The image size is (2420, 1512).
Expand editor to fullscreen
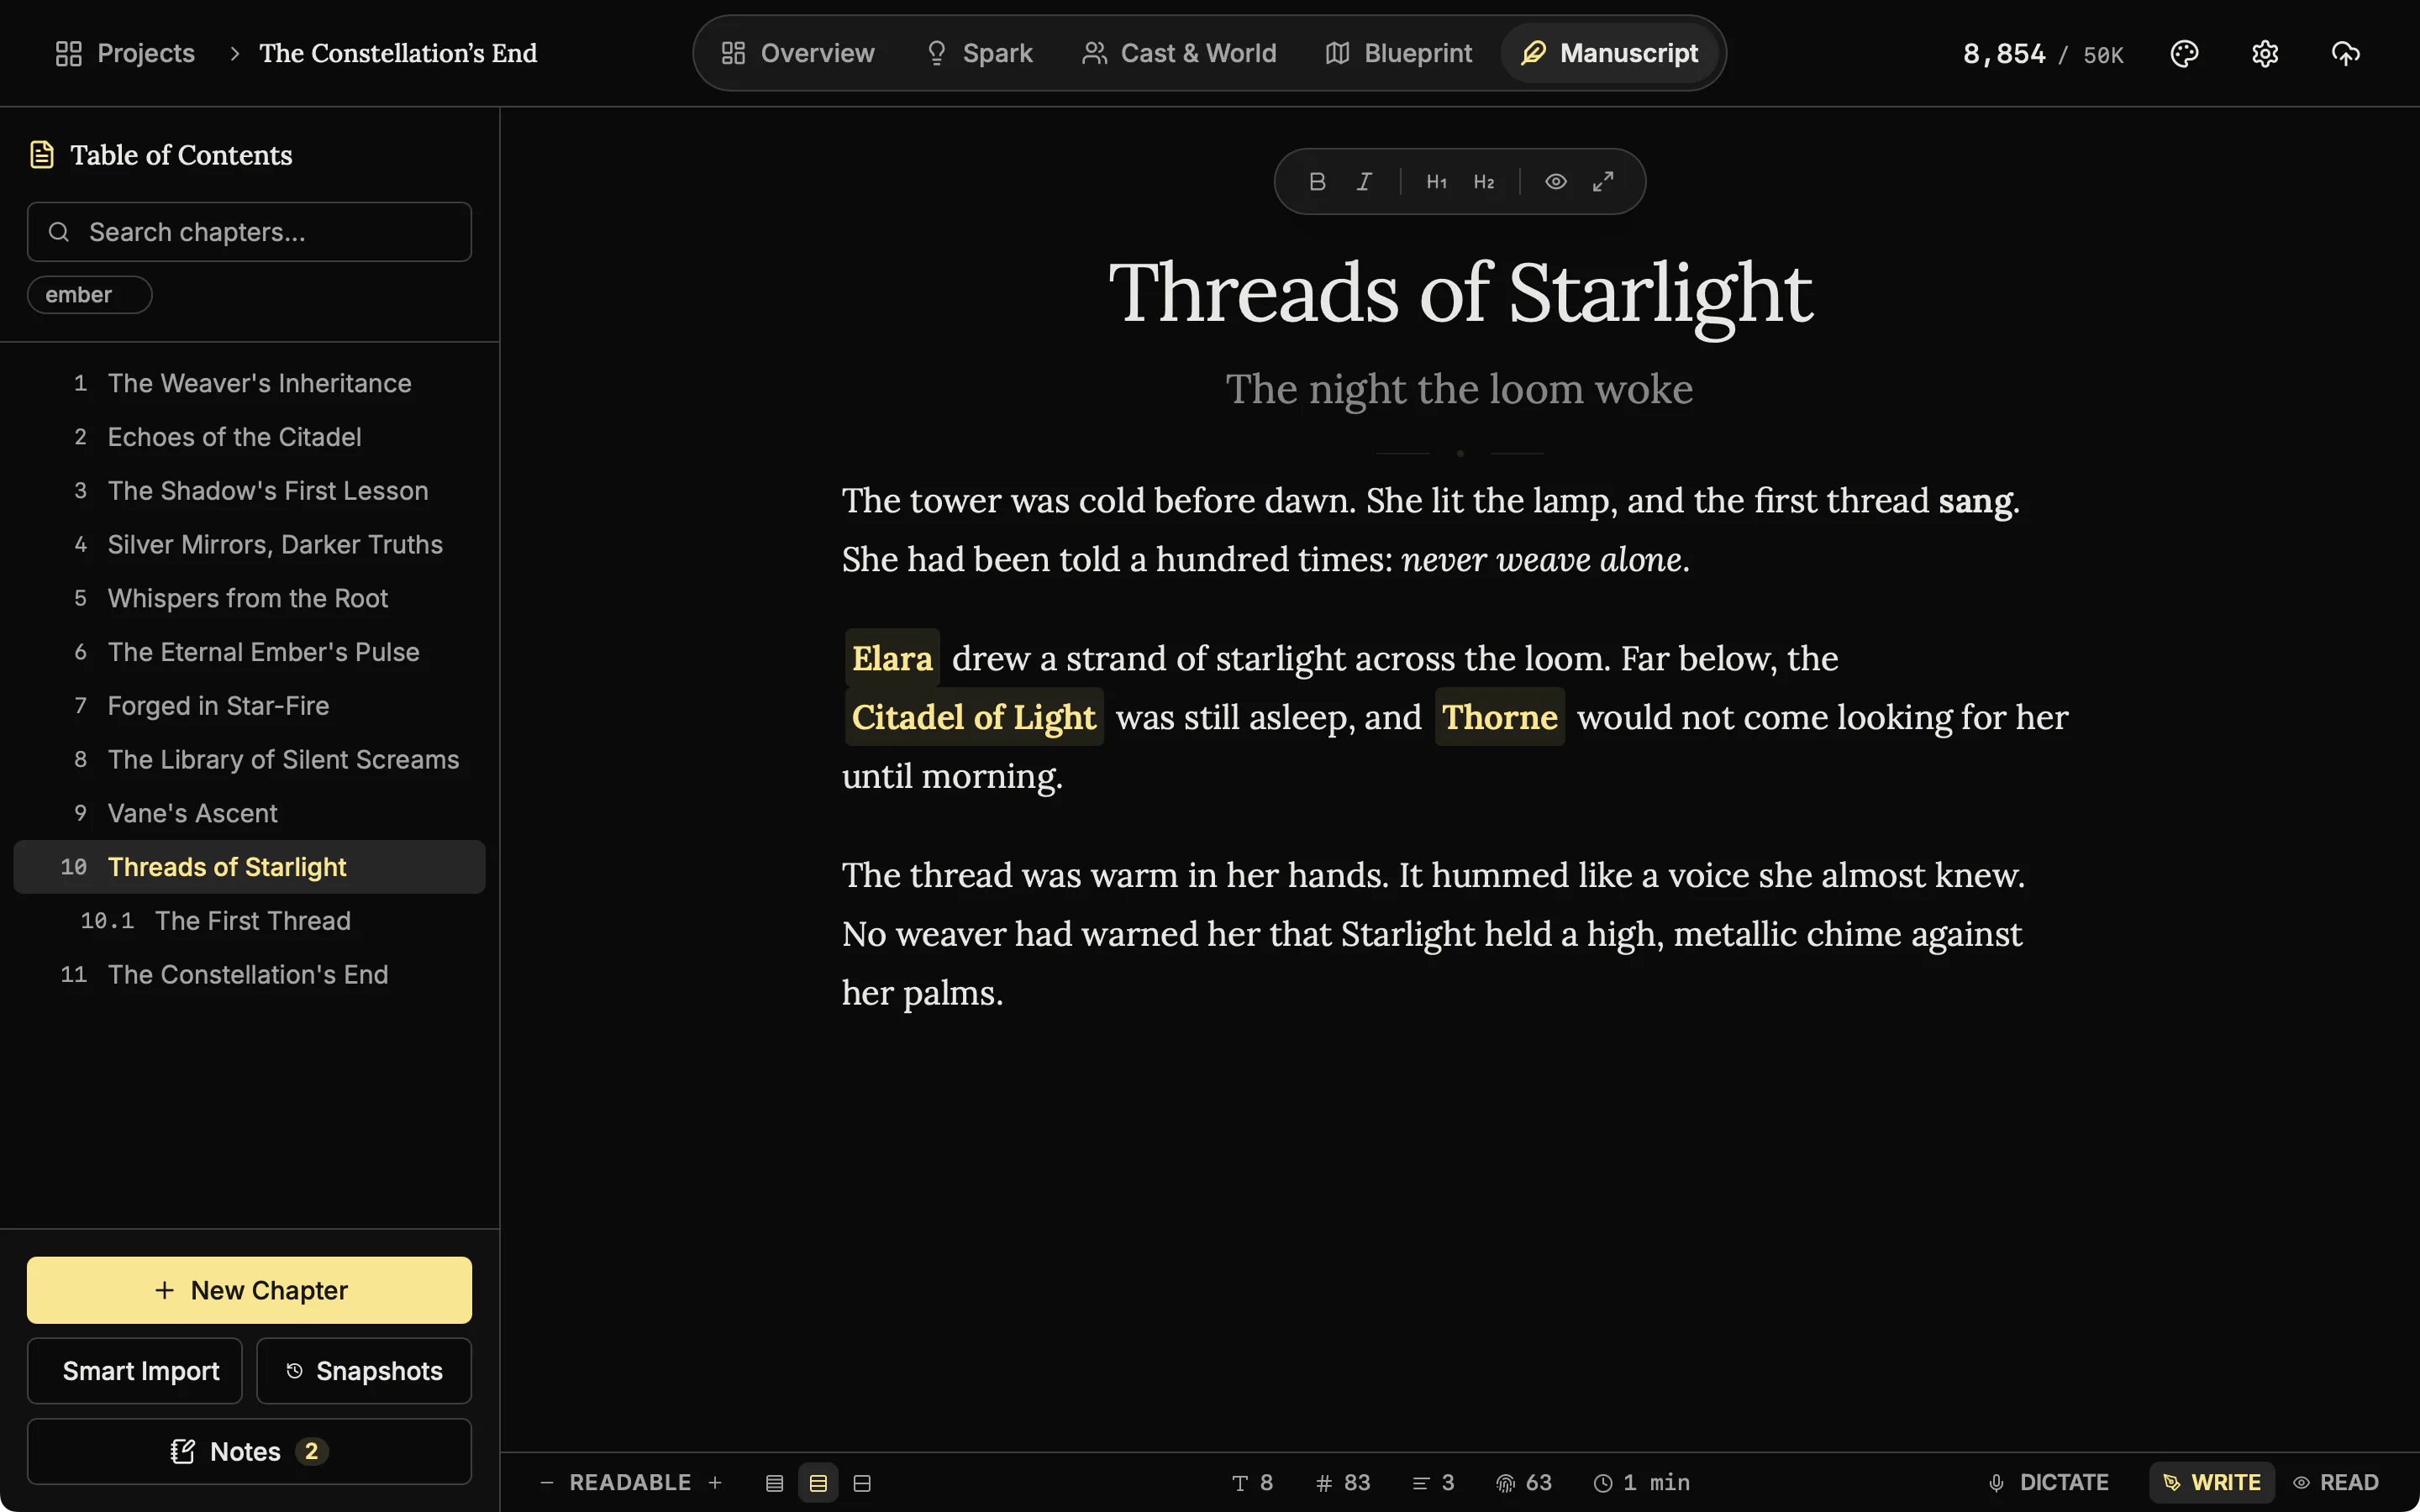[1603, 181]
